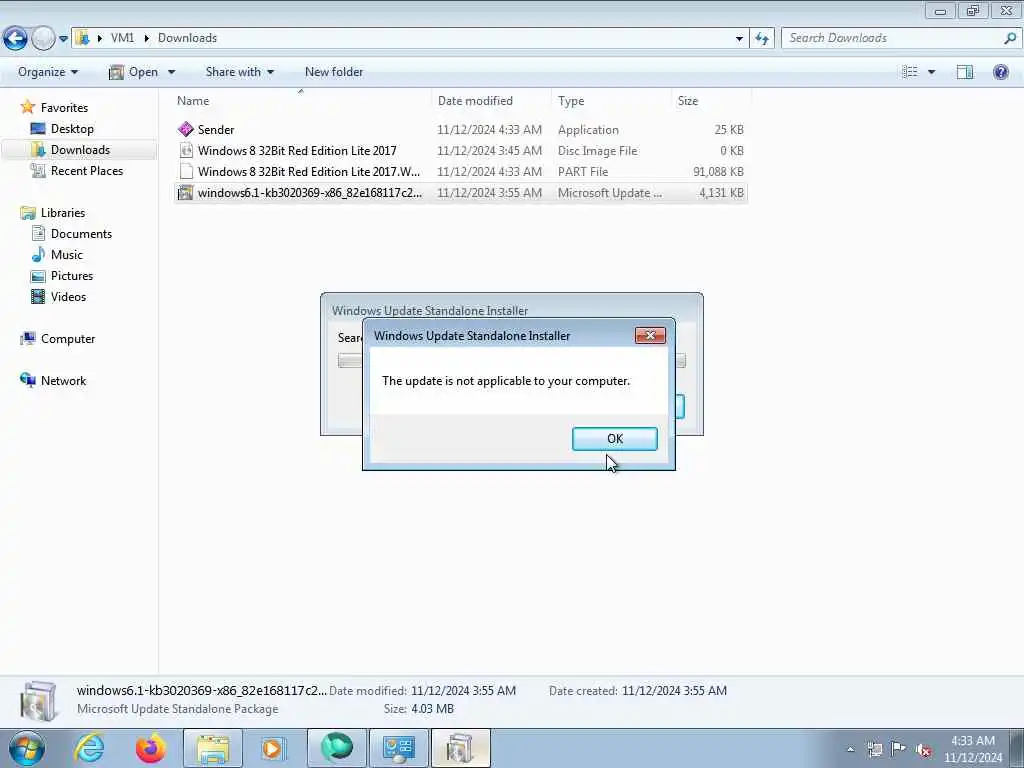Viewport: 1024px width, 768px height.
Task: Click OK in the update error dialog
Action: (x=615, y=439)
